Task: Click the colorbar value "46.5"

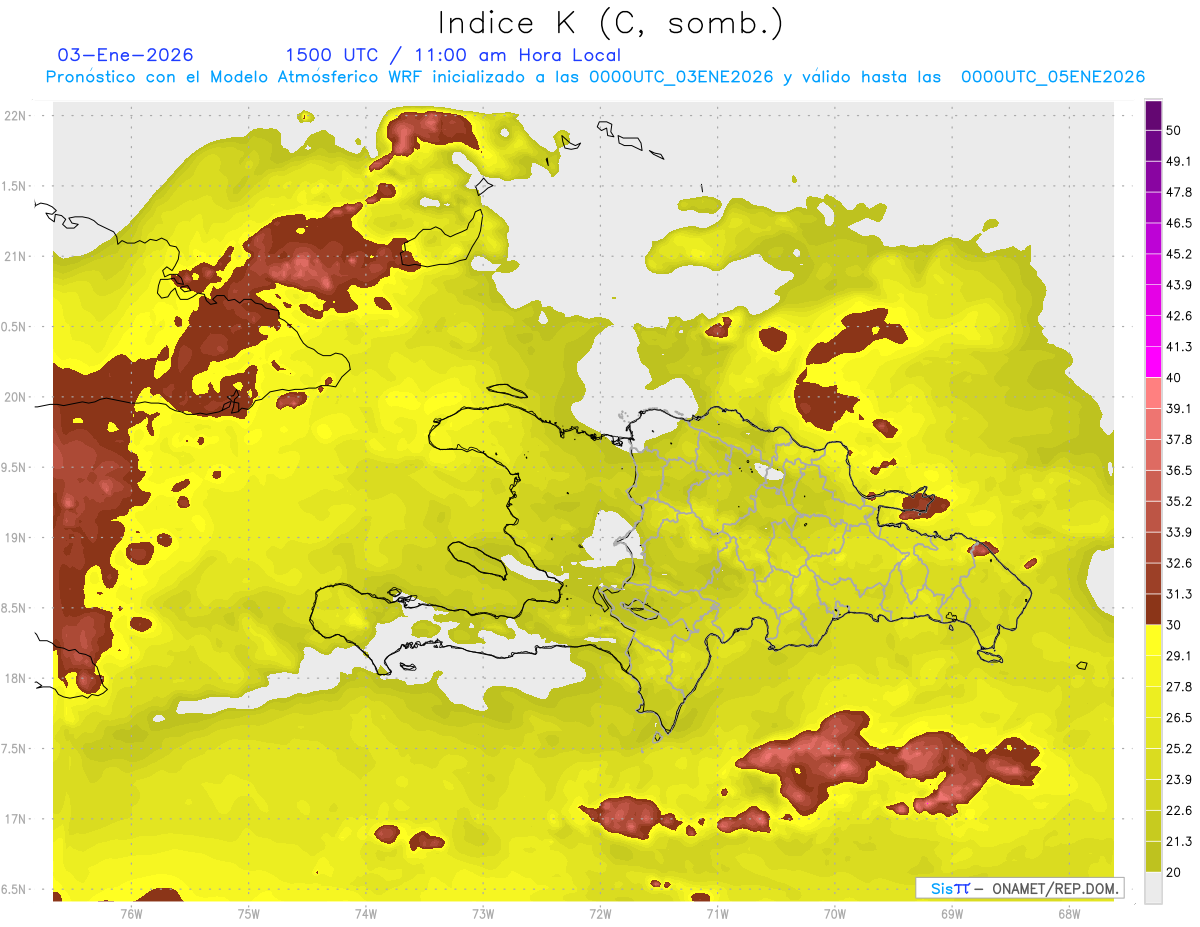Action: click(x=1179, y=223)
